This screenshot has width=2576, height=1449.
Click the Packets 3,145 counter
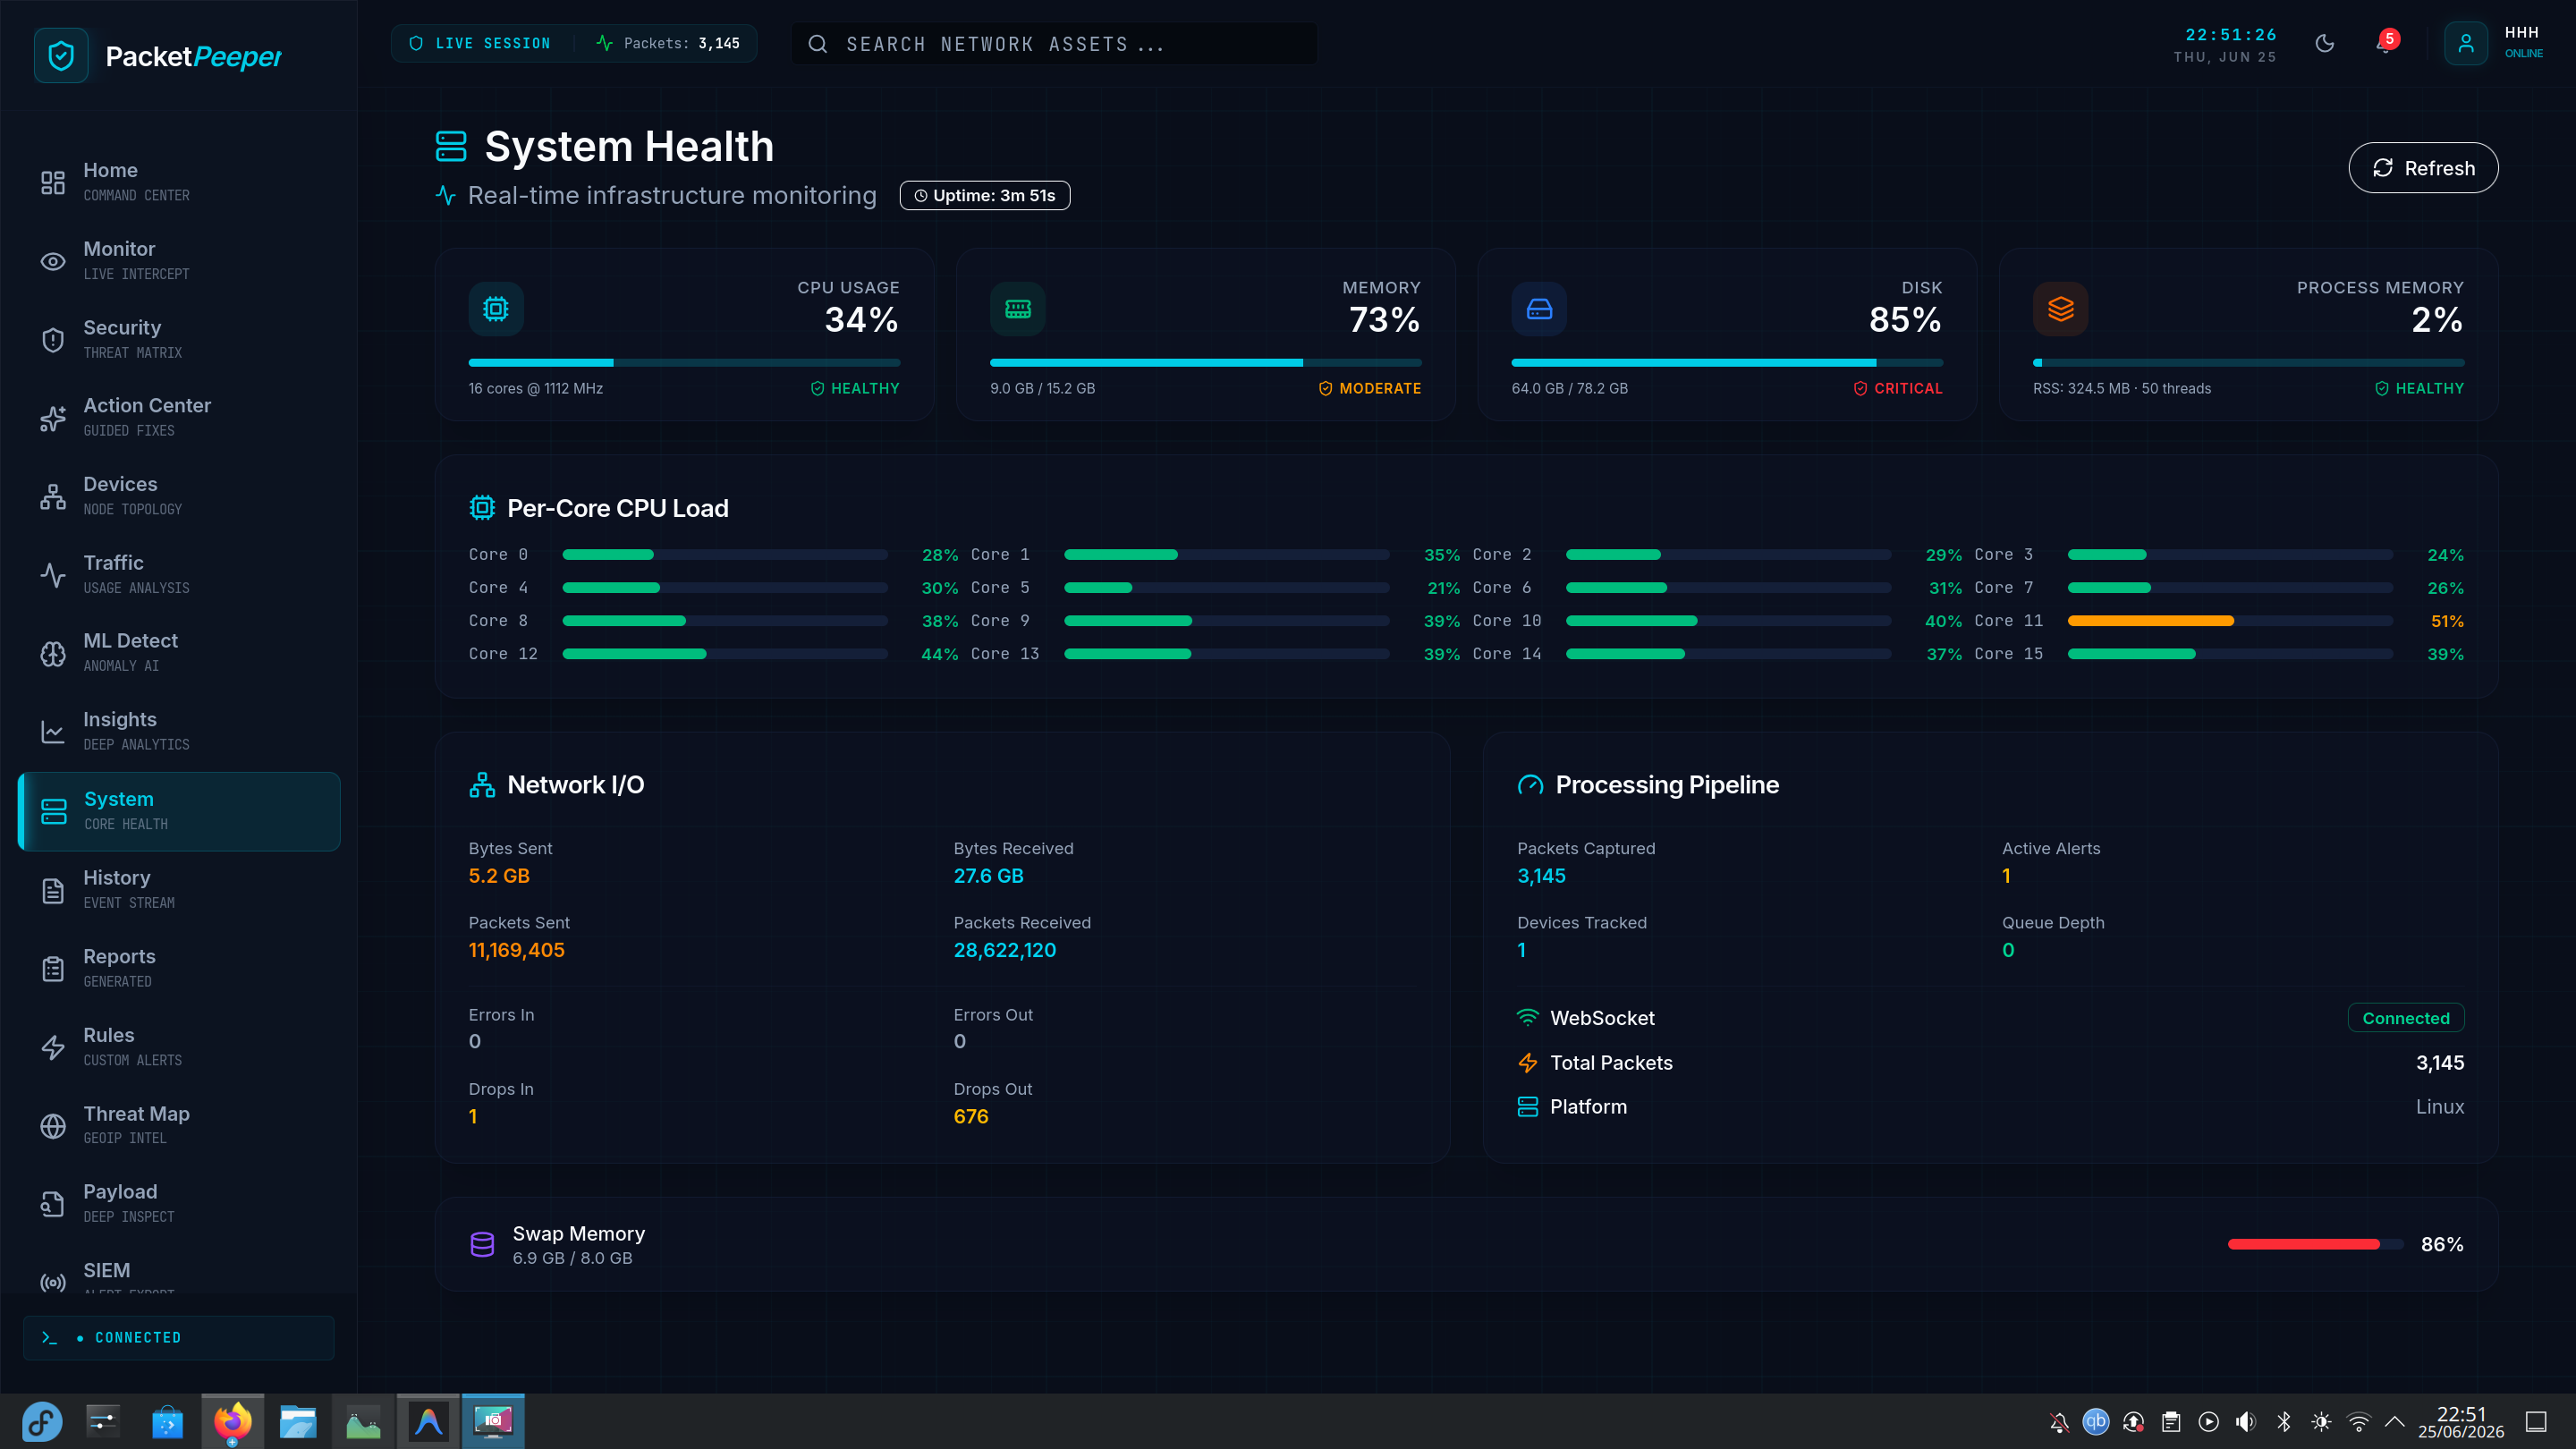[x=668, y=43]
